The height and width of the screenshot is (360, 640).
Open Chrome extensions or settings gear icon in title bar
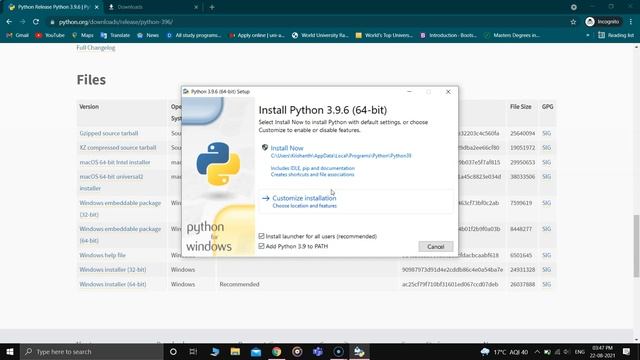point(573,7)
